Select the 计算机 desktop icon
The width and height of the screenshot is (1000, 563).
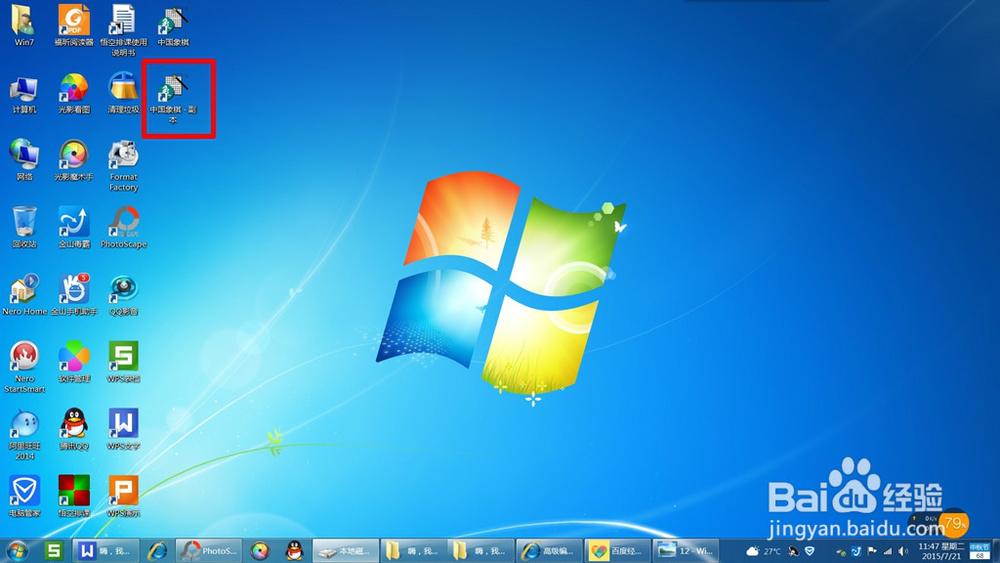24,94
